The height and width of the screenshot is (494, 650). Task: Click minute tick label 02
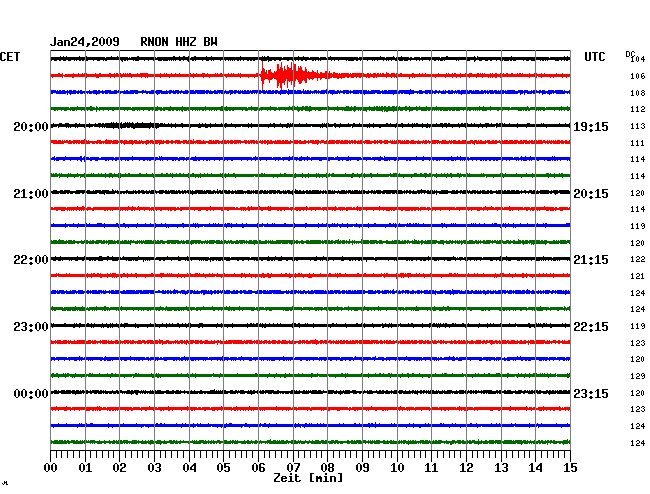point(119,467)
